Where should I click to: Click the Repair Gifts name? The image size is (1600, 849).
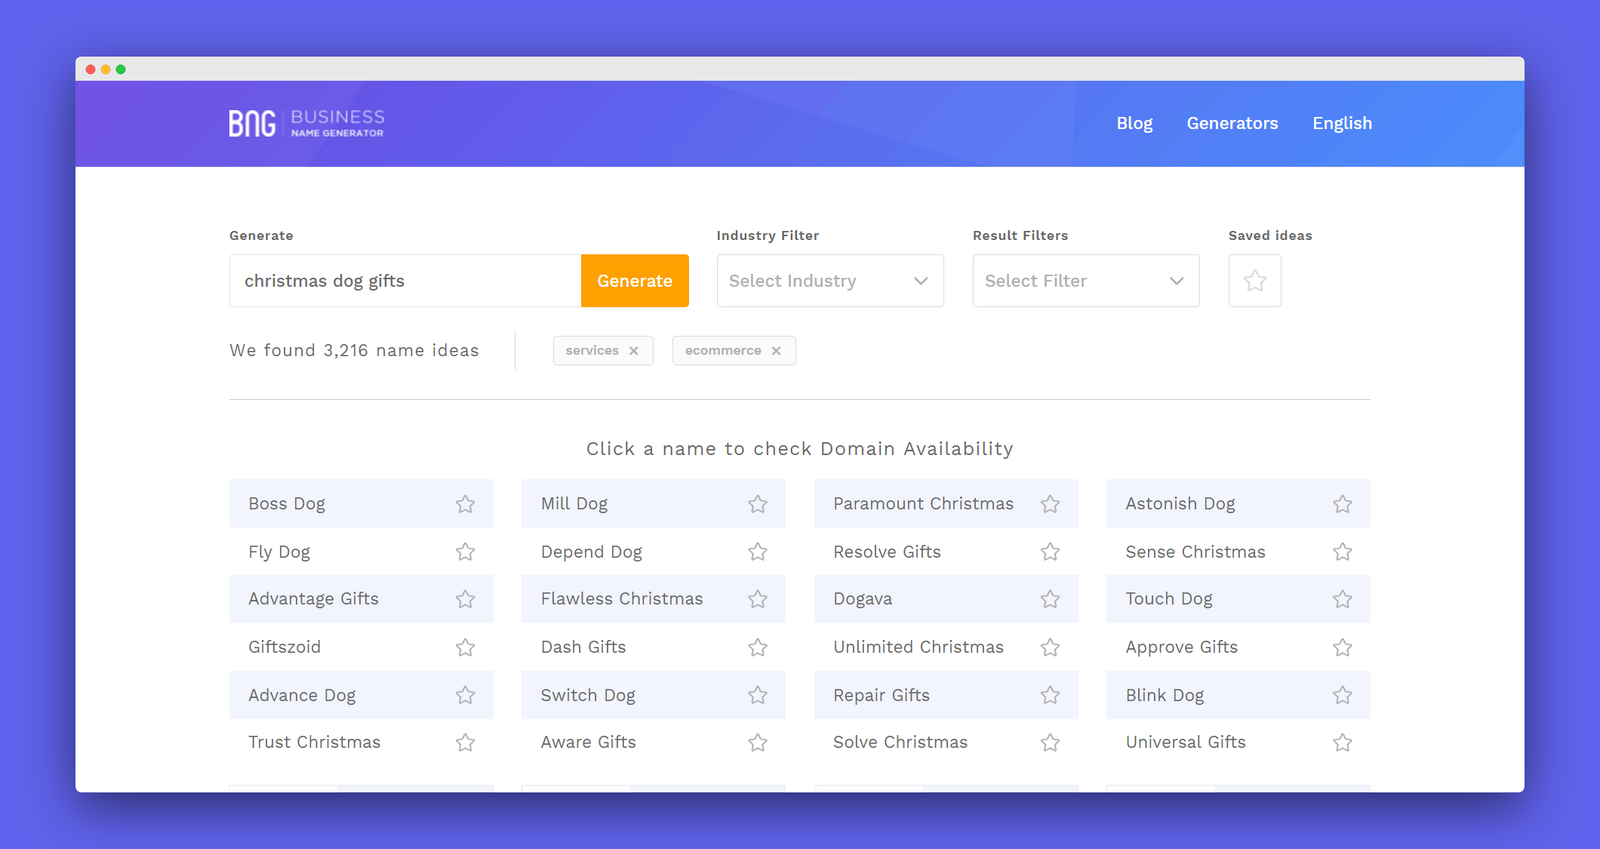pyautogui.click(x=881, y=695)
